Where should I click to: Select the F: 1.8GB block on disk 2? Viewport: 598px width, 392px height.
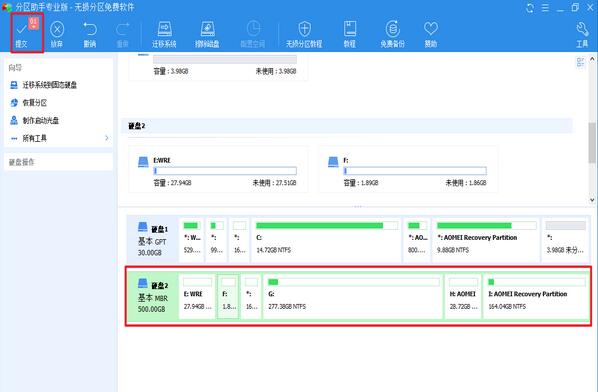click(228, 296)
